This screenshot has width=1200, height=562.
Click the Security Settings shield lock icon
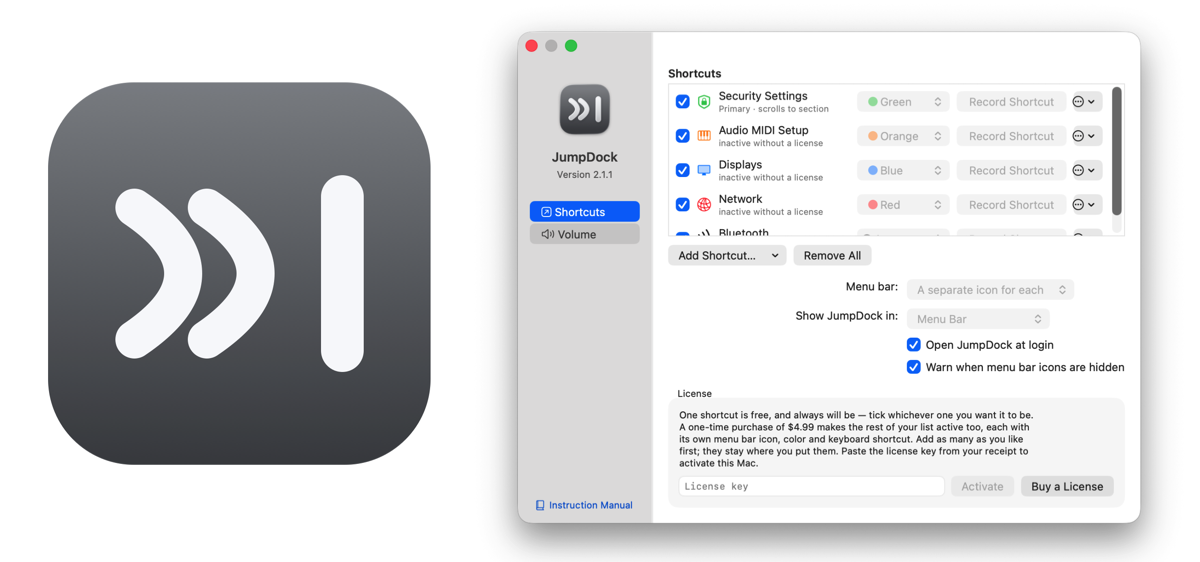(704, 102)
